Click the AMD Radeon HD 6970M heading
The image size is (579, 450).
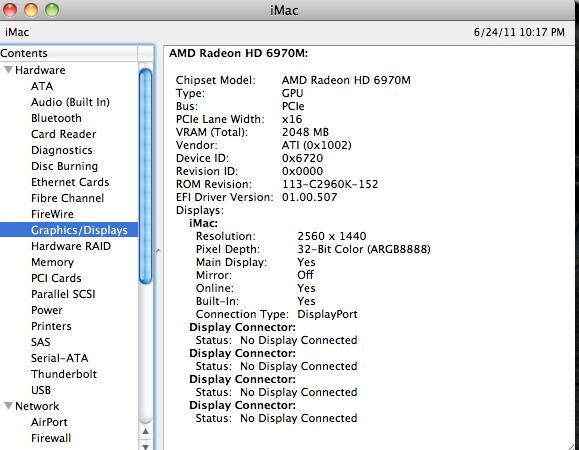pyautogui.click(x=239, y=53)
